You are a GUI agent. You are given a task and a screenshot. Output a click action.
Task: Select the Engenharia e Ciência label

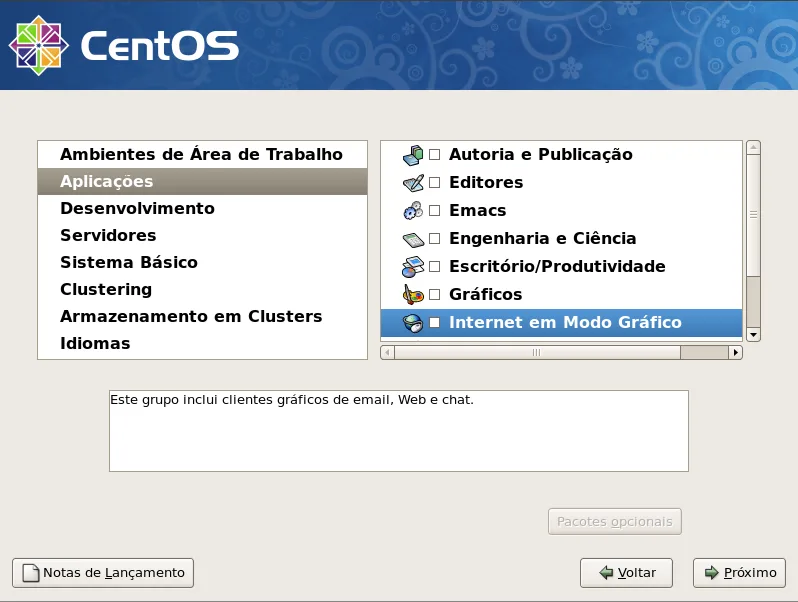[543, 239]
